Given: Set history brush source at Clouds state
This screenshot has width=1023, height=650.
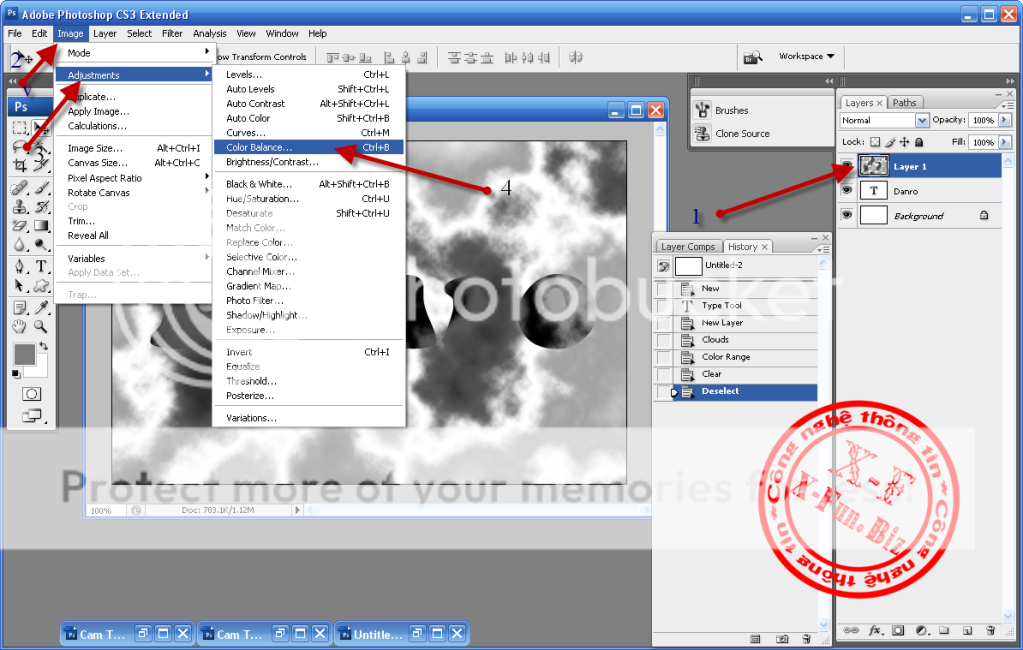Looking at the screenshot, I should [x=664, y=340].
